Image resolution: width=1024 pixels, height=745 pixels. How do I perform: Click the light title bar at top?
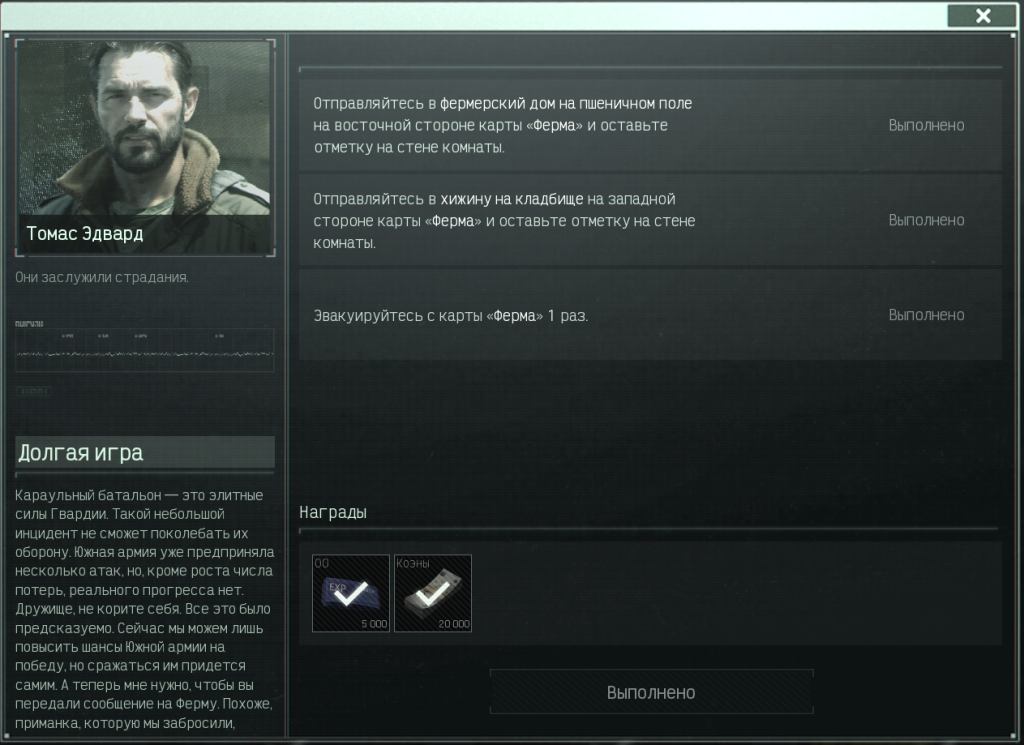tap(473, 16)
